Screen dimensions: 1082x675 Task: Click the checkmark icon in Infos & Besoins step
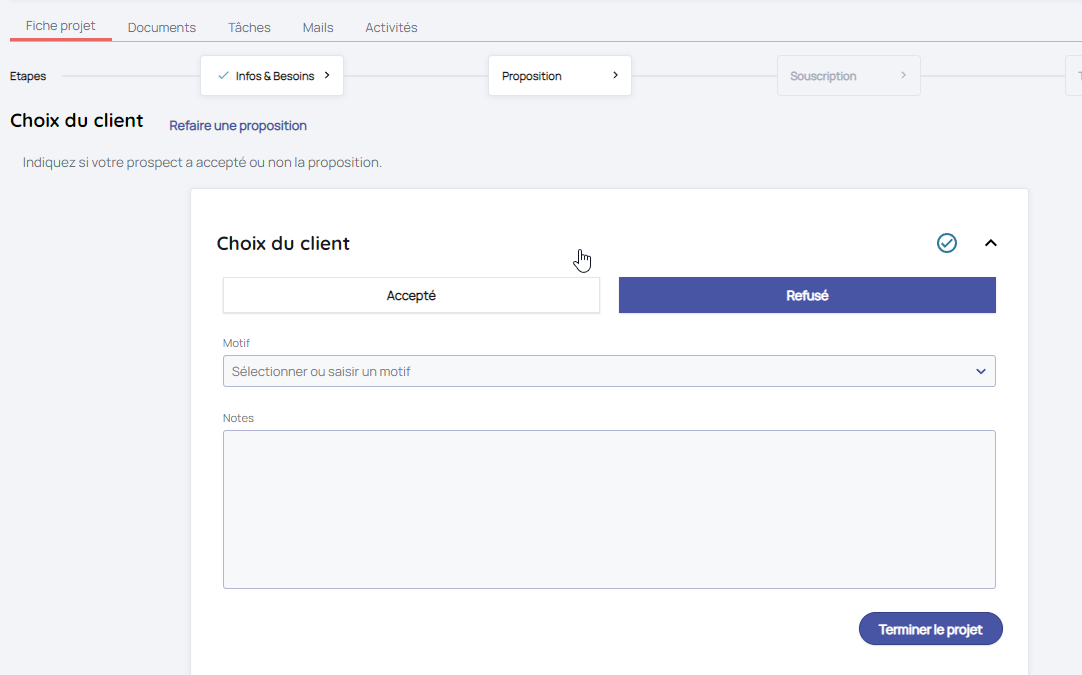click(x=223, y=76)
